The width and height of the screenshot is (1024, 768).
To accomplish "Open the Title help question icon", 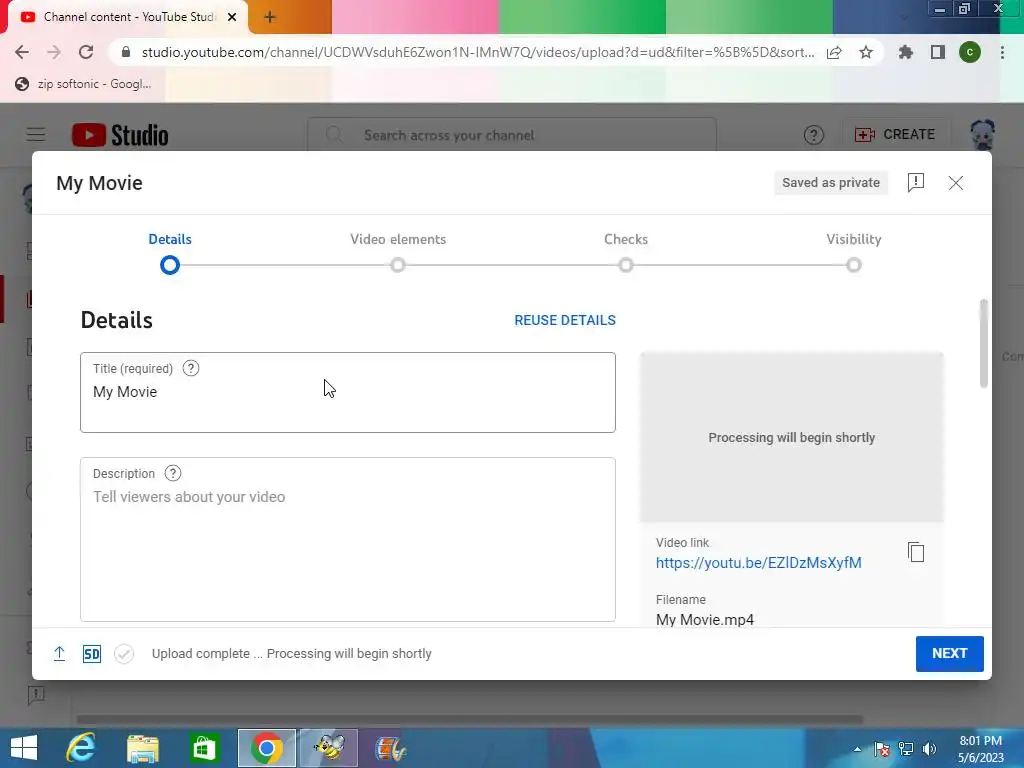I will tap(191, 368).
